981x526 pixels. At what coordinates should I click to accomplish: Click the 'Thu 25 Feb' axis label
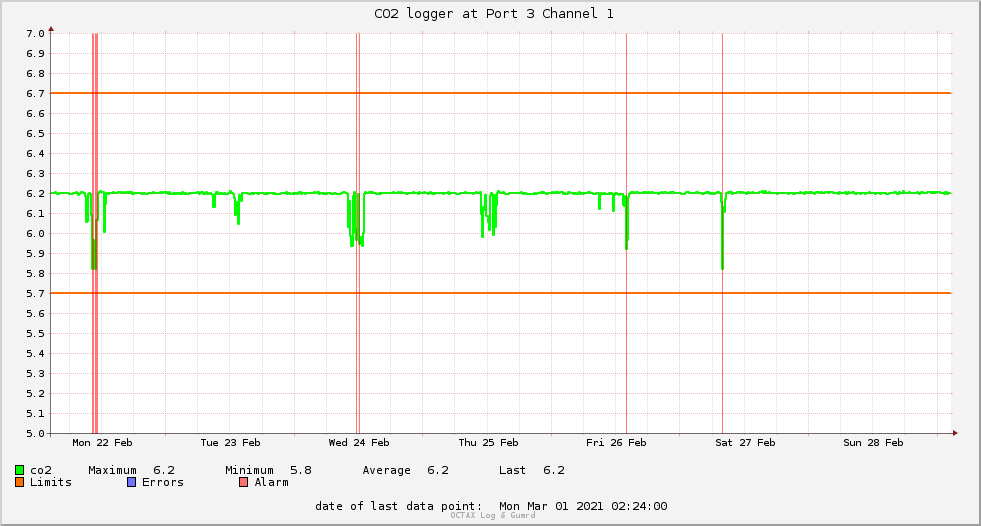pos(488,443)
